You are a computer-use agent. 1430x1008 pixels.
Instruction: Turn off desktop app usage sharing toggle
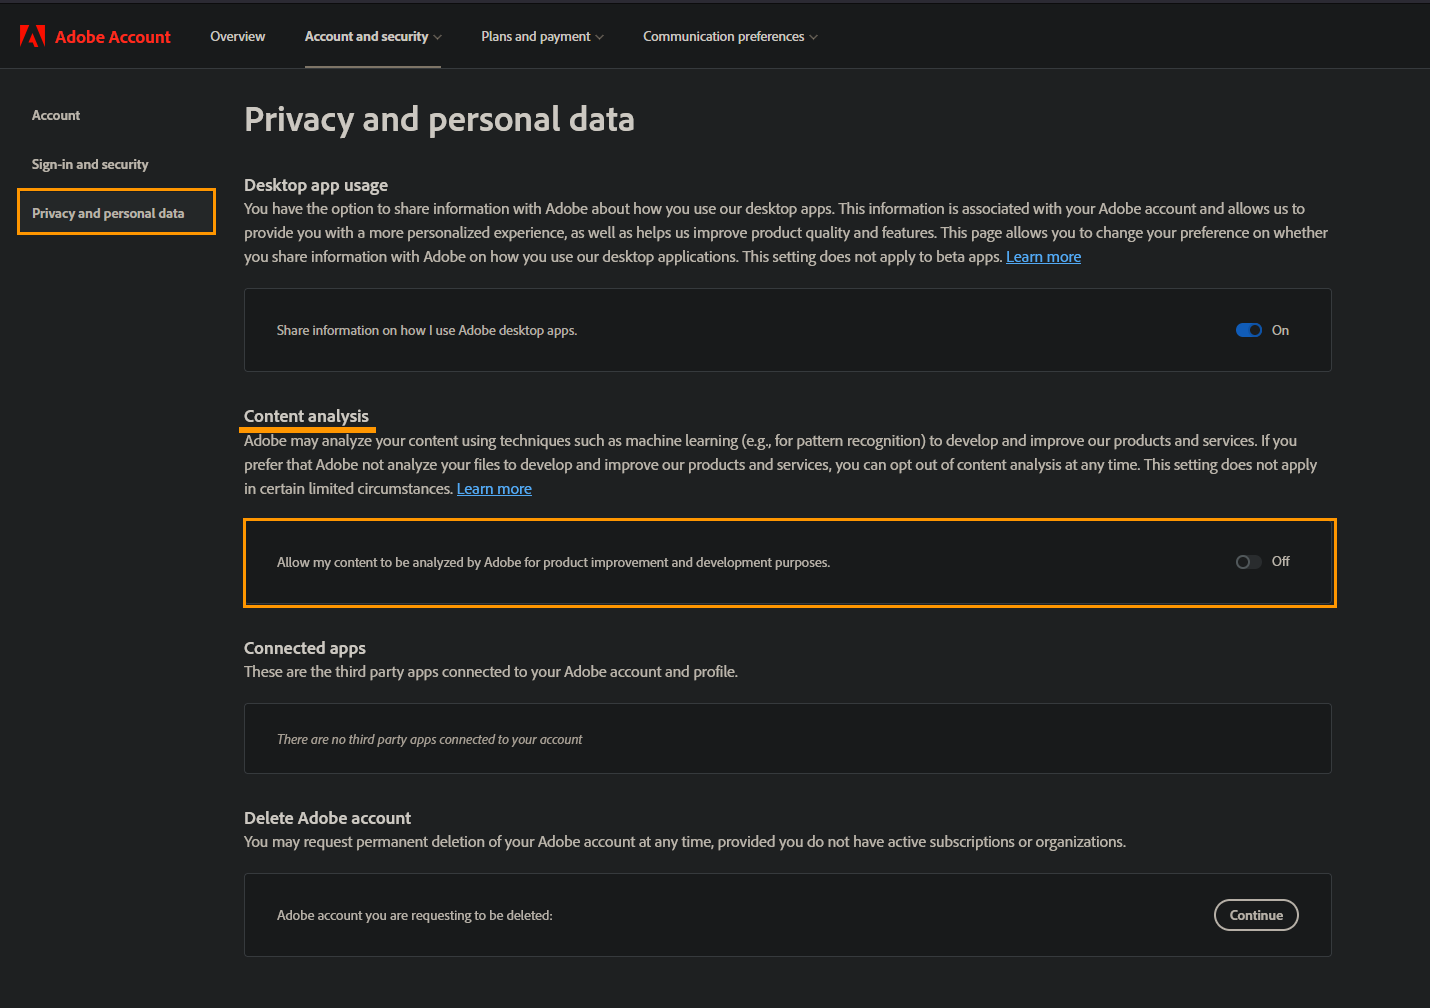pos(1249,330)
